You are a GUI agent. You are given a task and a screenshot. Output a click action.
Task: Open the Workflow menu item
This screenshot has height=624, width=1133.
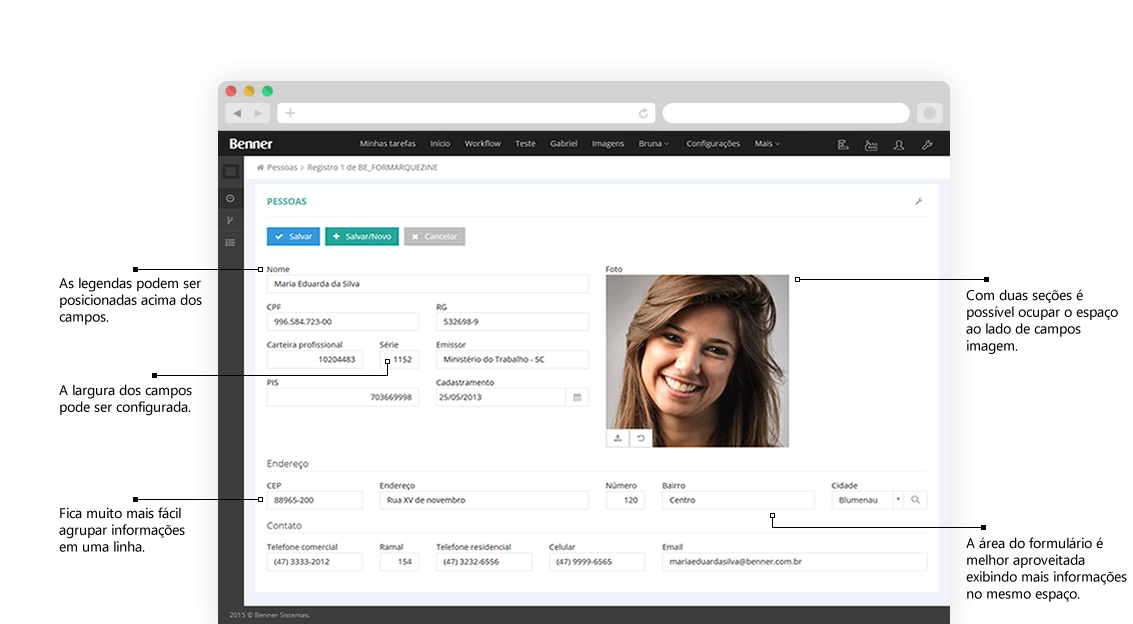[482, 144]
